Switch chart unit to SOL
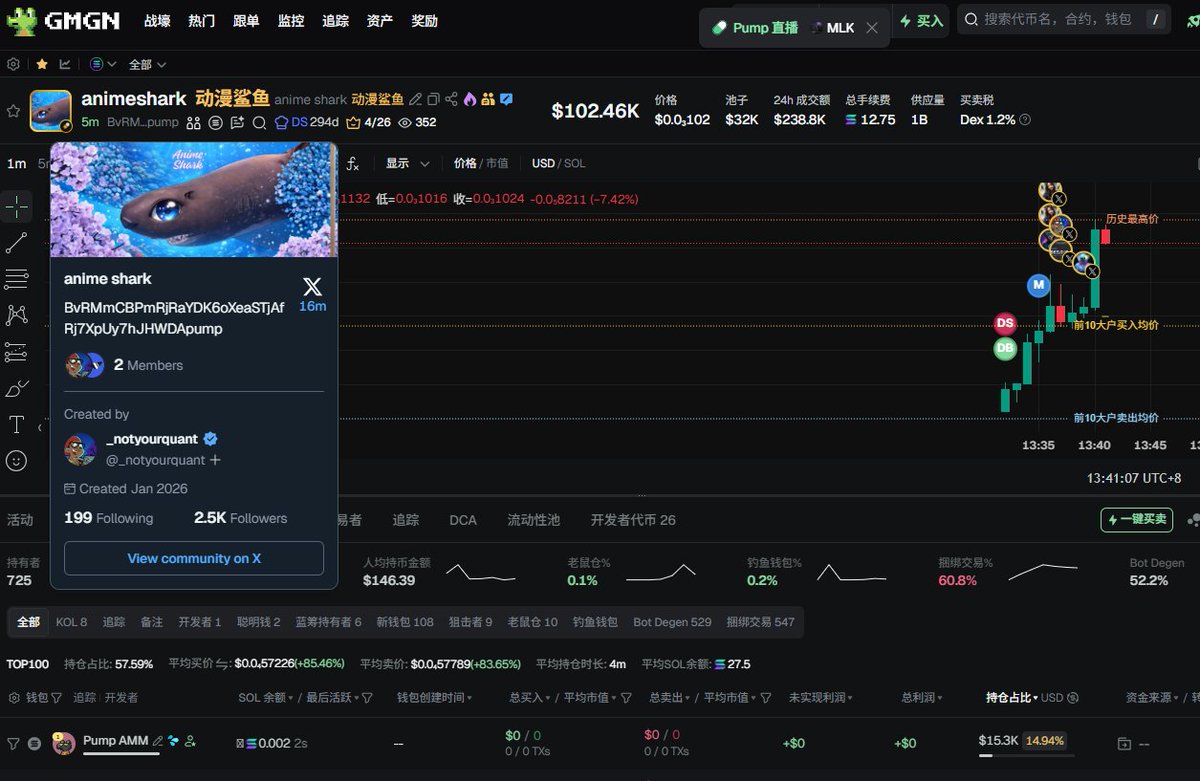1200x781 pixels. (x=575, y=164)
